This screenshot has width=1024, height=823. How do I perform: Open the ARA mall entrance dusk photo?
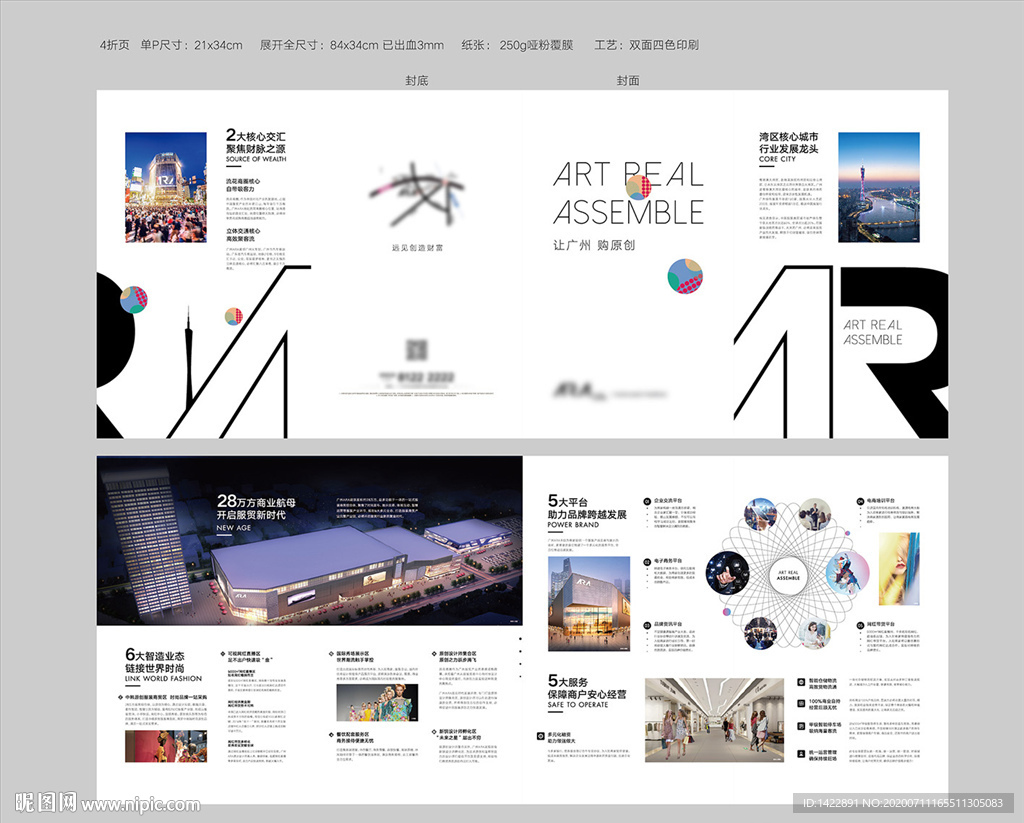click(589, 604)
